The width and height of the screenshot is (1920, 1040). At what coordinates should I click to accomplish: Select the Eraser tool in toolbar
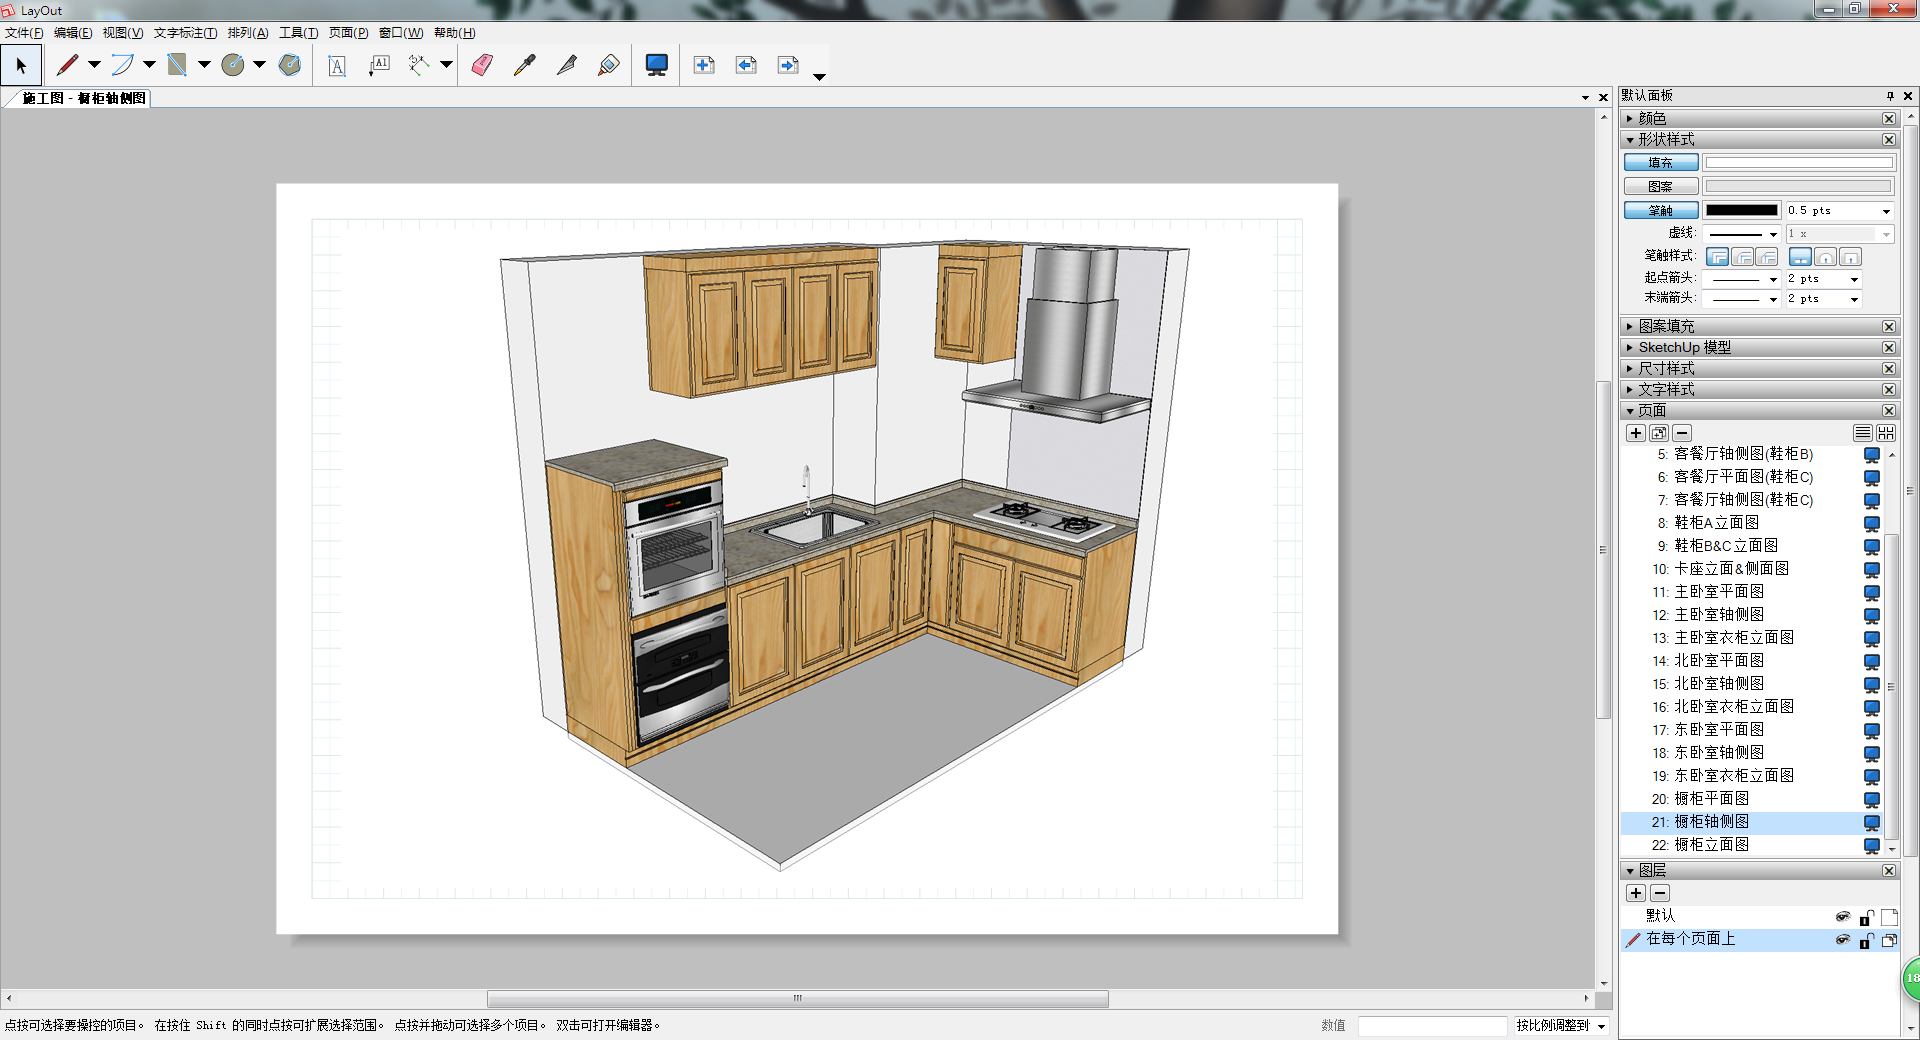(x=482, y=66)
